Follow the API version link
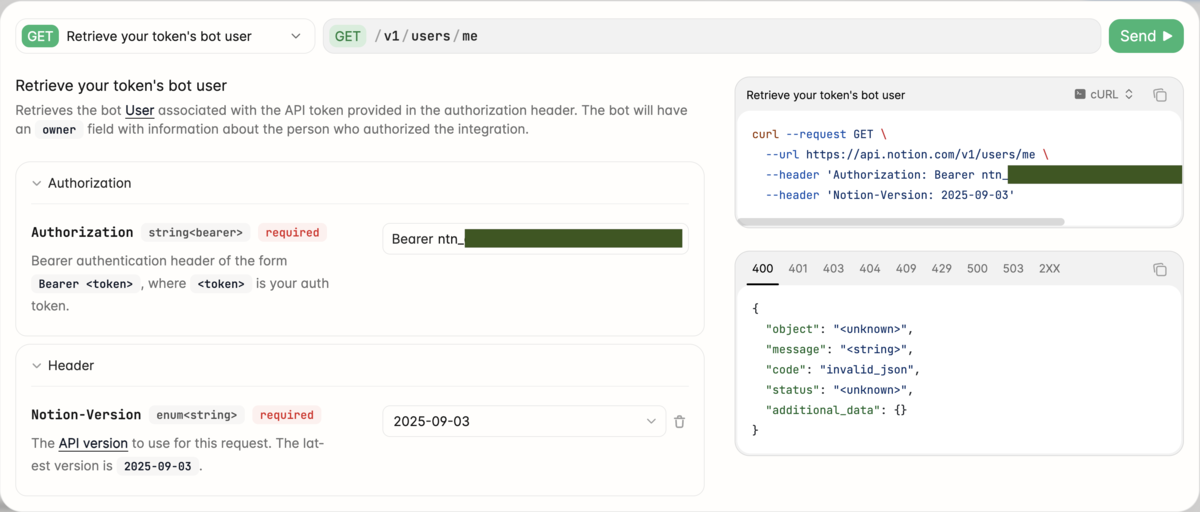Viewport: 1200px width, 512px height. tap(93, 443)
